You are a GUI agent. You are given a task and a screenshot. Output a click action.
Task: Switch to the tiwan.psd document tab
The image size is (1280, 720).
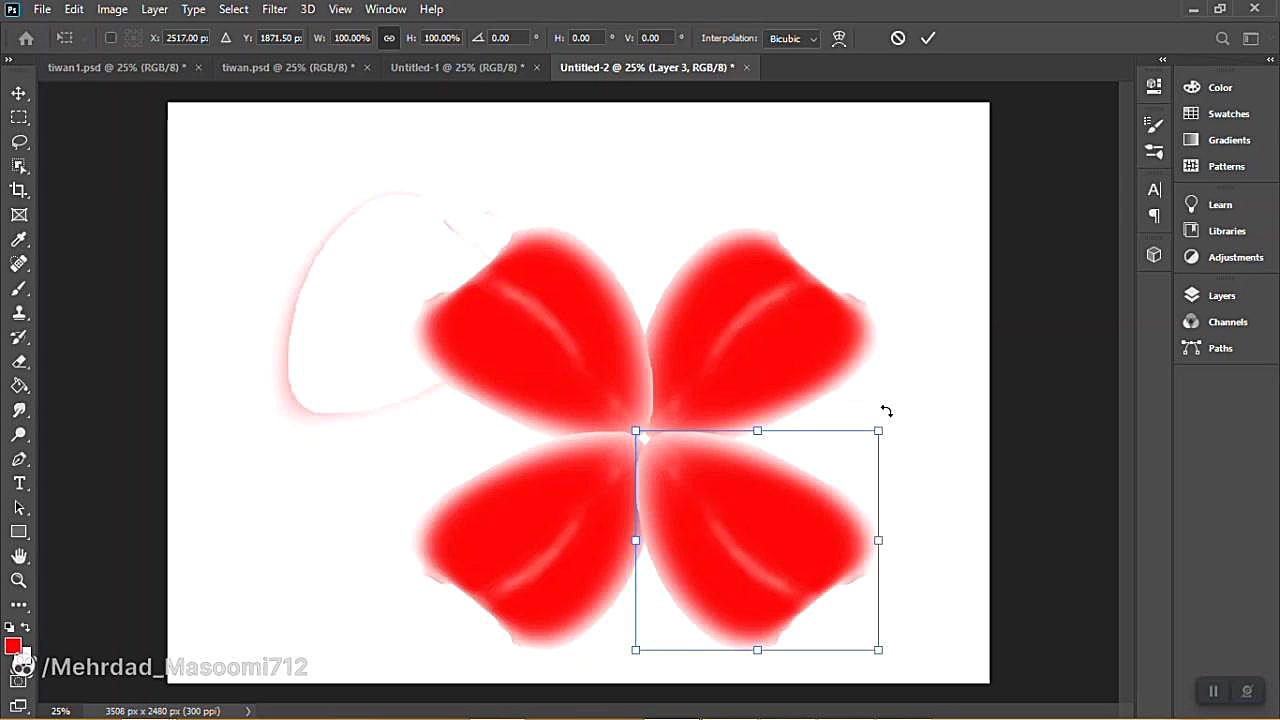coord(288,67)
